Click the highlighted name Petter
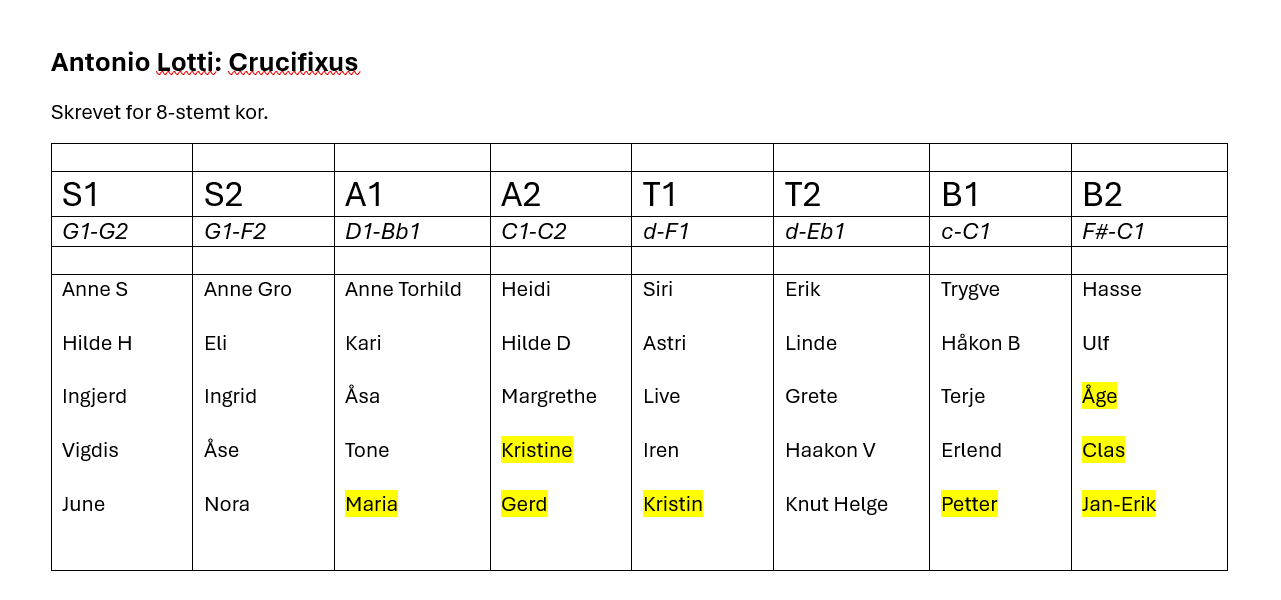The height and width of the screenshot is (600, 1281). click(969, 504)
